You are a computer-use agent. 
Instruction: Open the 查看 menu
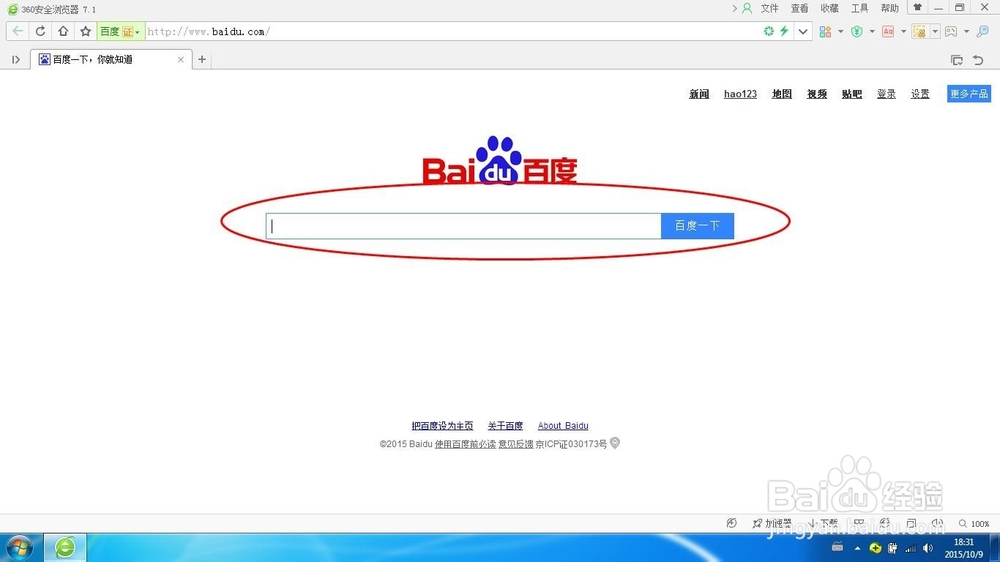799,8
